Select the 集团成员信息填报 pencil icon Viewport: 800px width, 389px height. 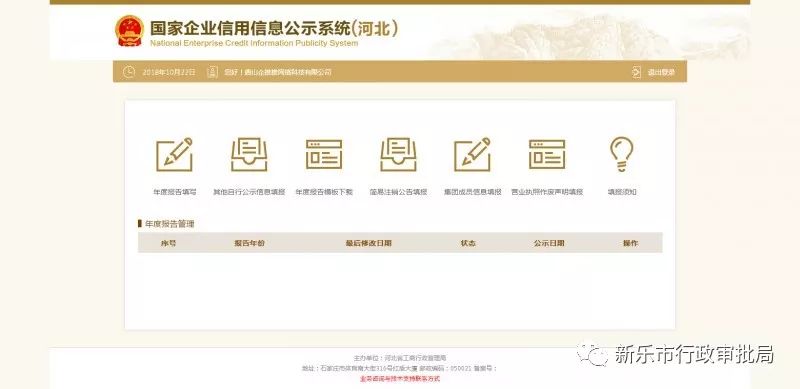tap(472, 154)
